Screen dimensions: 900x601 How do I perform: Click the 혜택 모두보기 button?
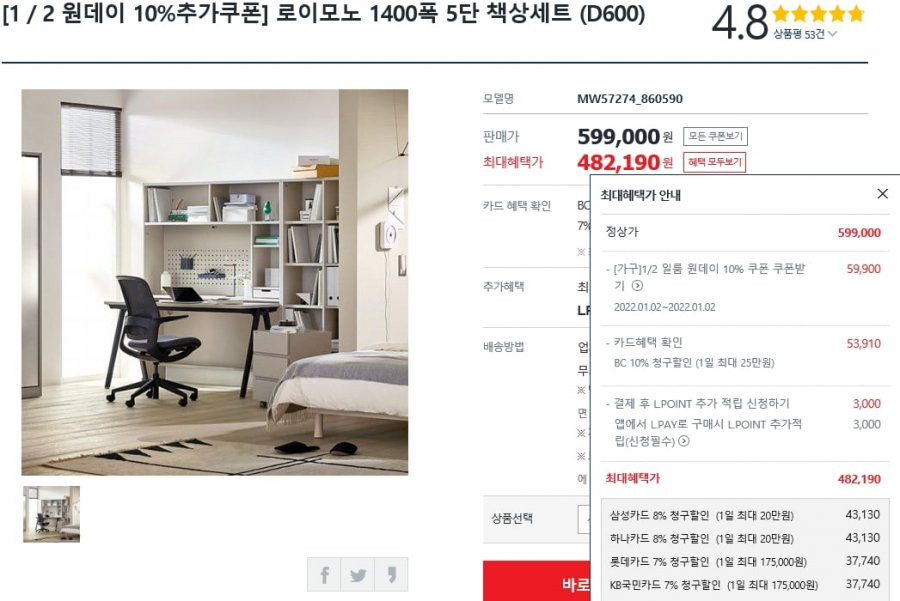click(715, 162)
